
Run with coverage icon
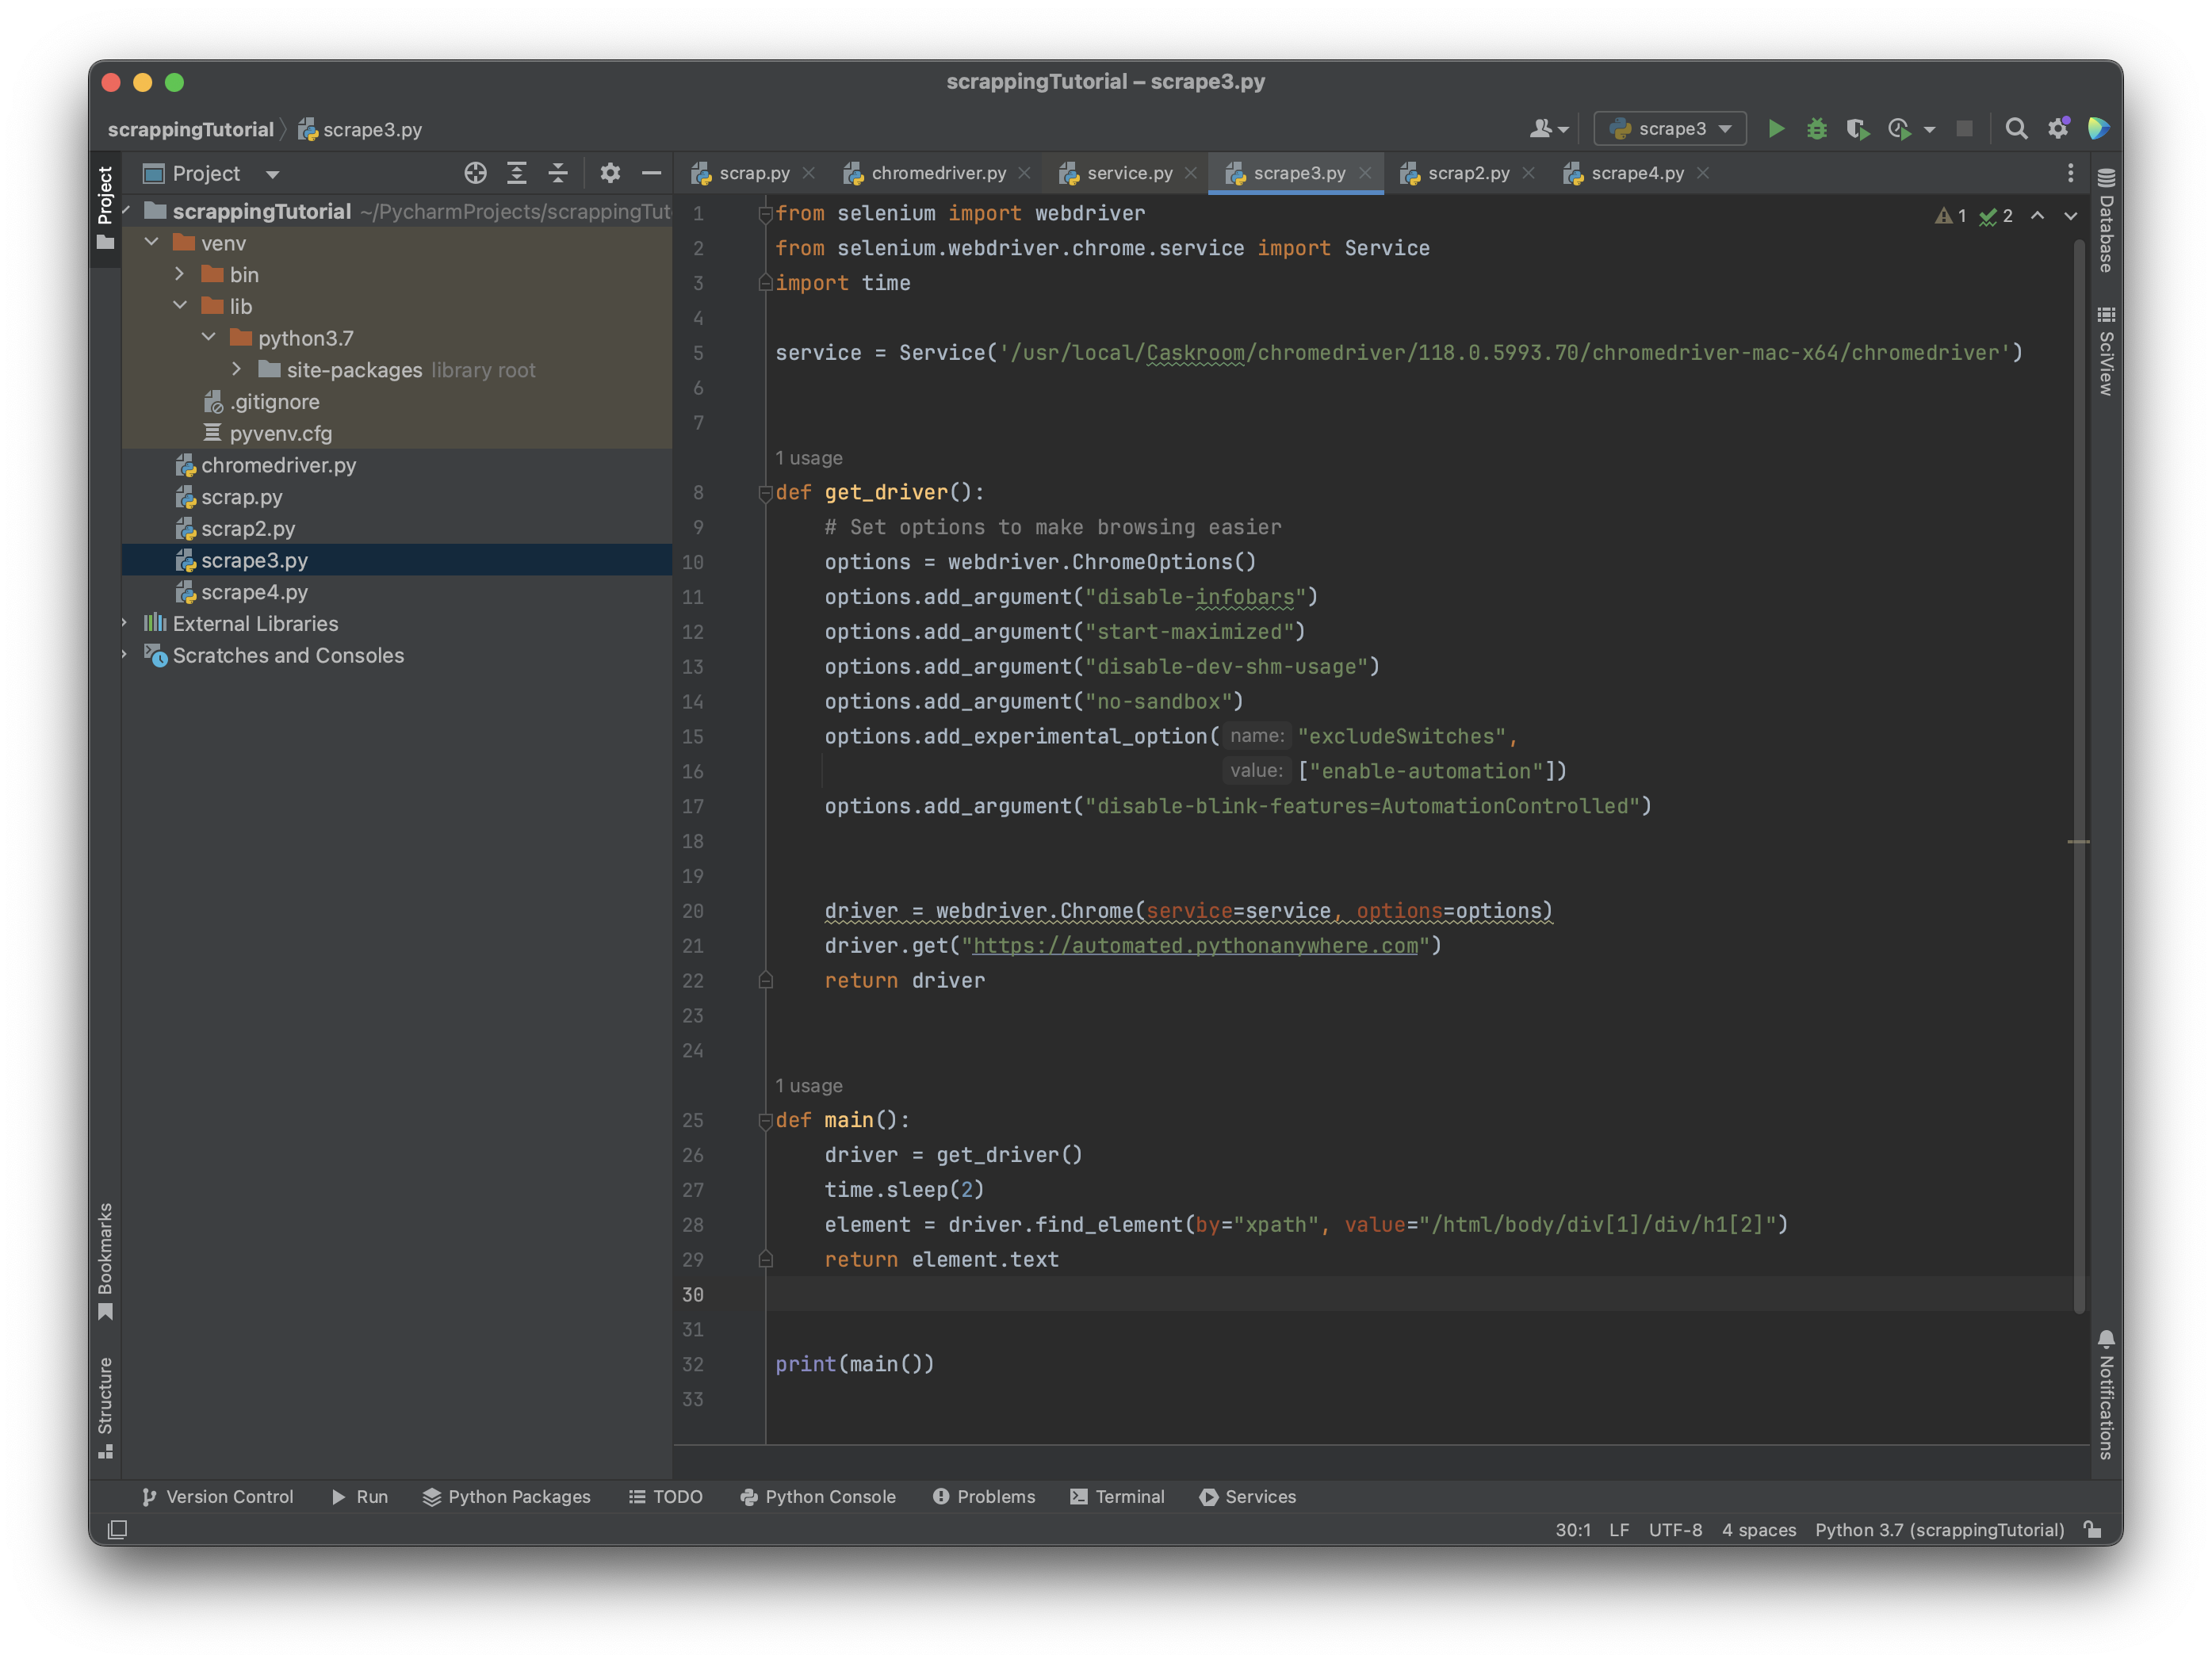tap(1857, 129)
